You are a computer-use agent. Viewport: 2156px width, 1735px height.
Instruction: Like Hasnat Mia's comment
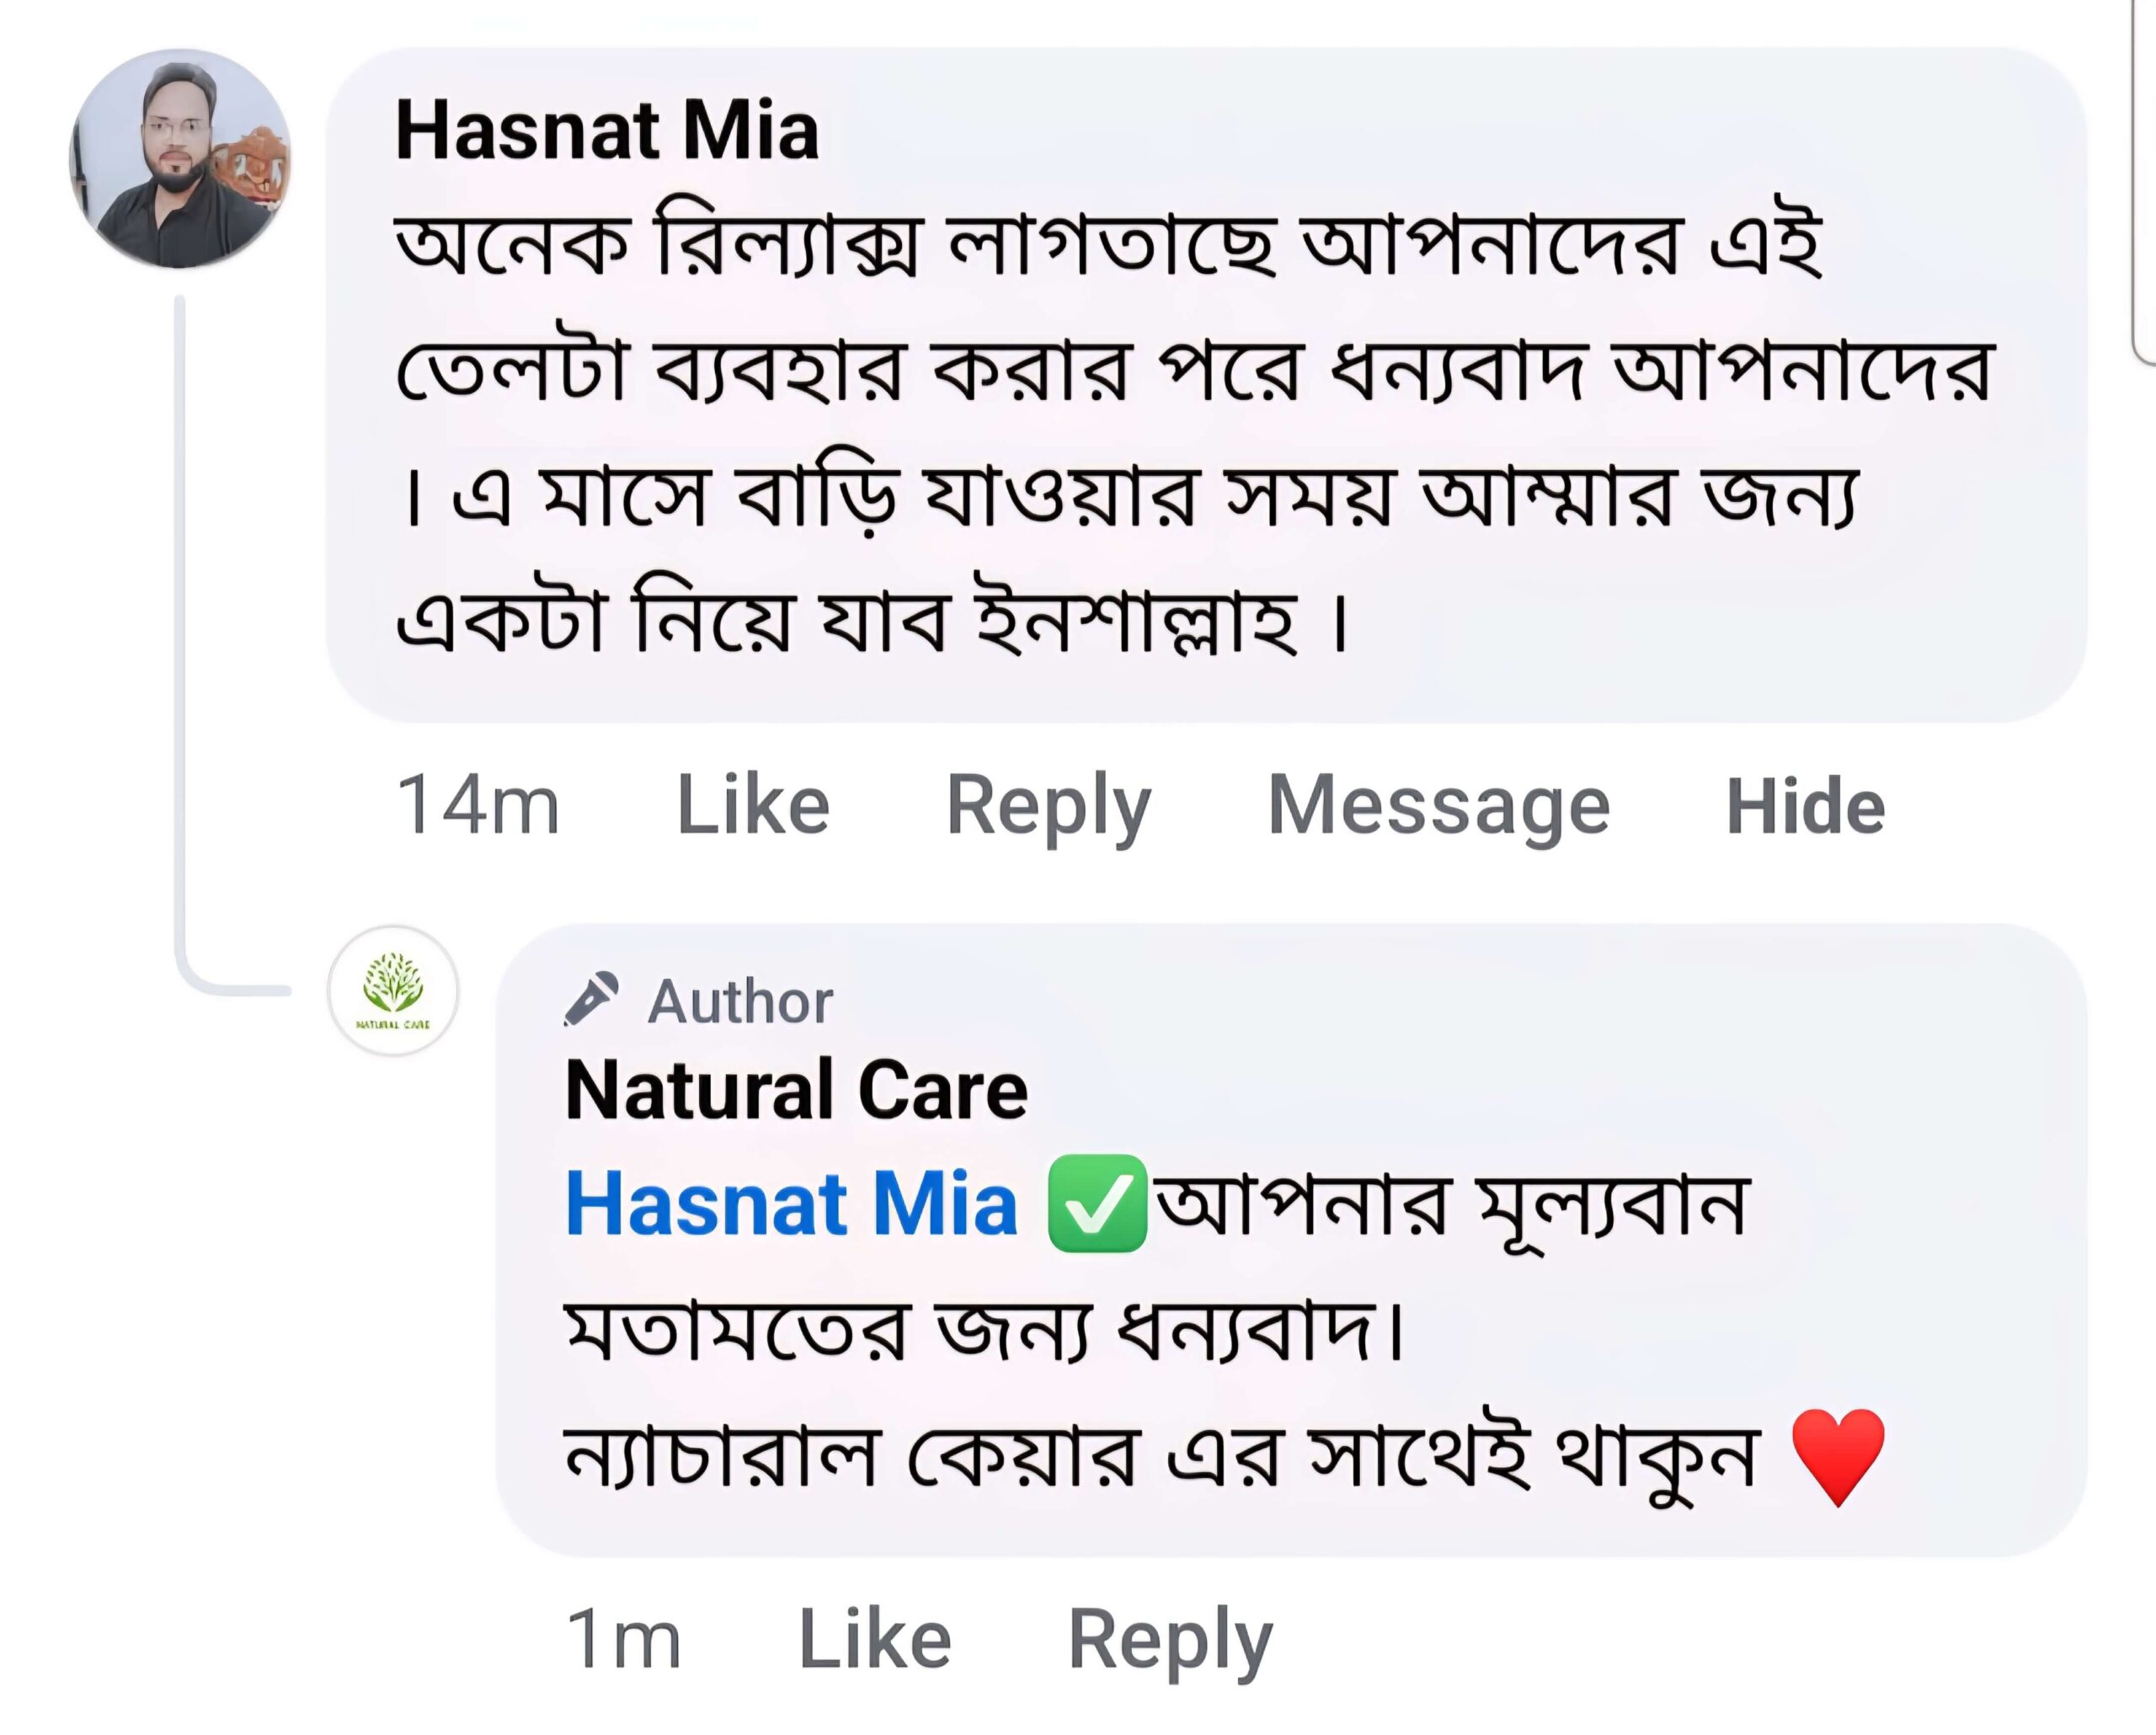tap(753, 805)
